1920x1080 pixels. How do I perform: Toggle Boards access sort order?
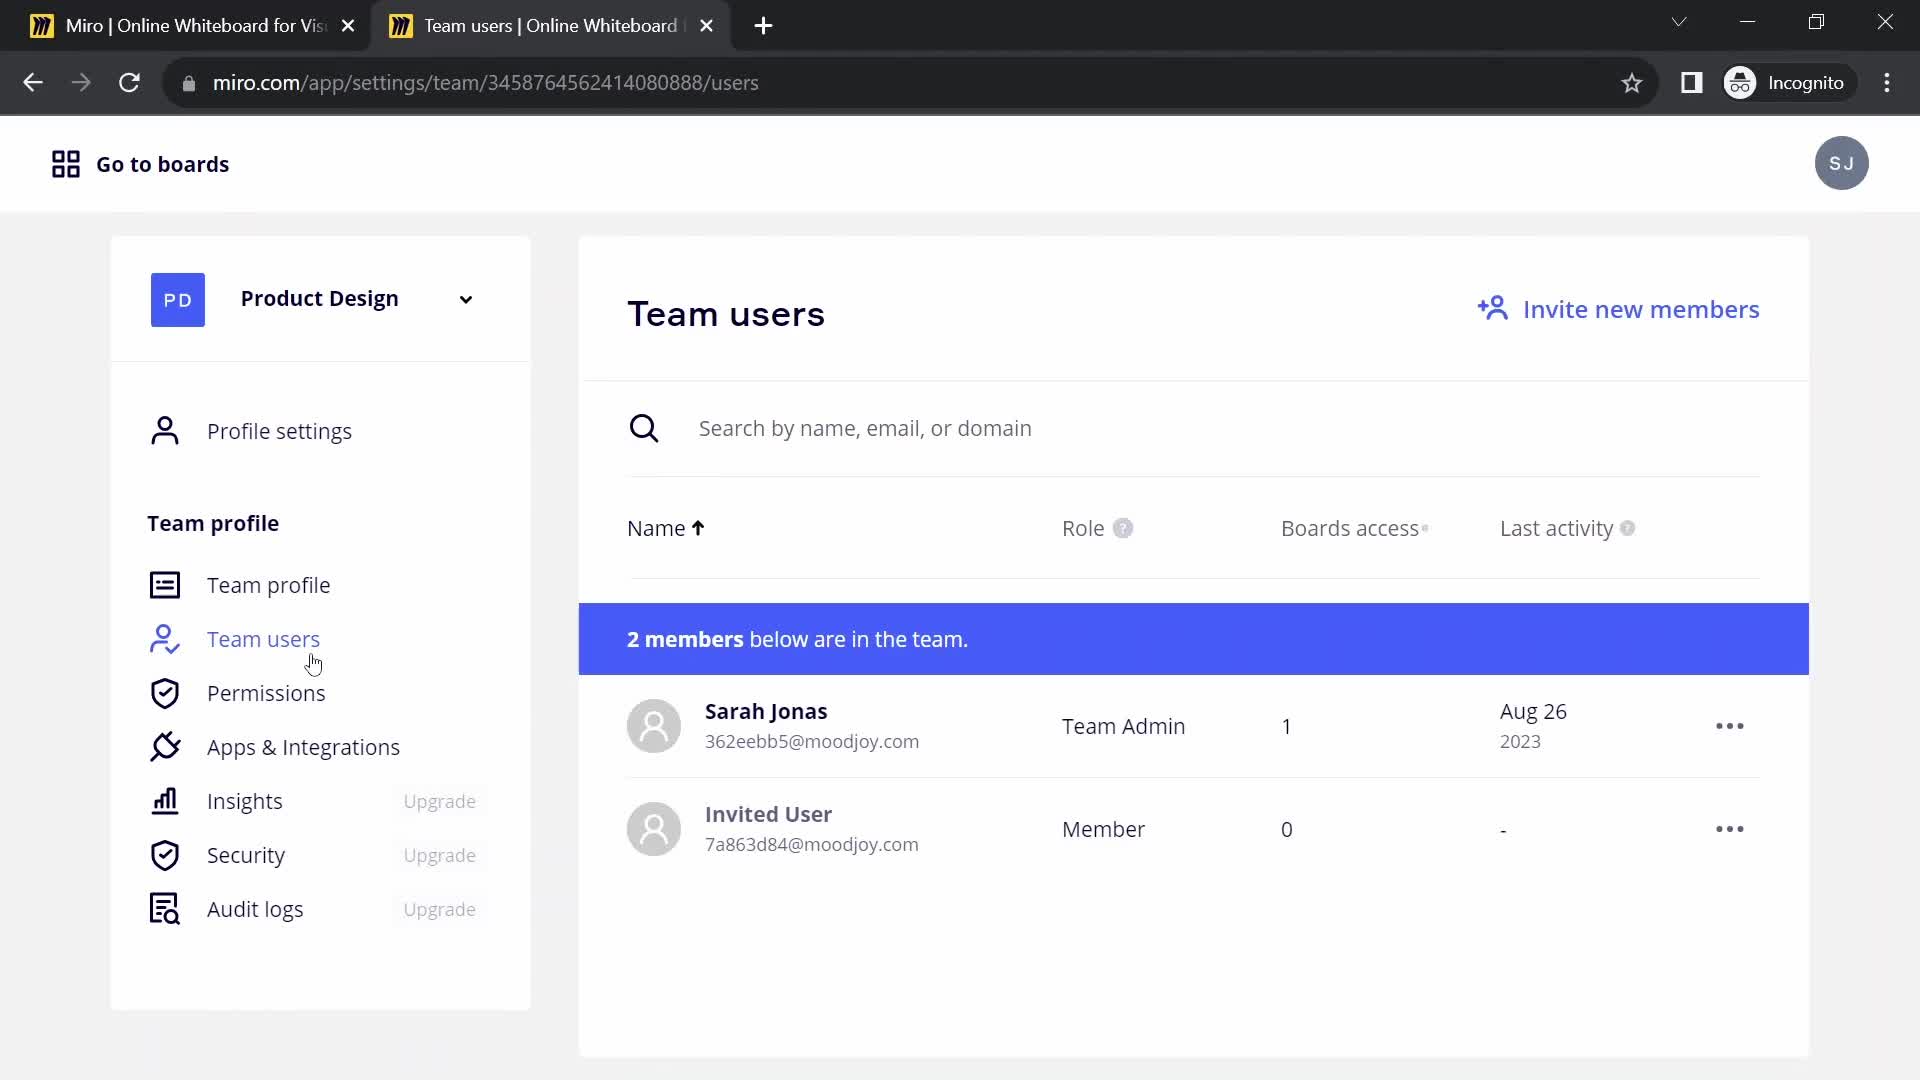(x=1350, y=527)
